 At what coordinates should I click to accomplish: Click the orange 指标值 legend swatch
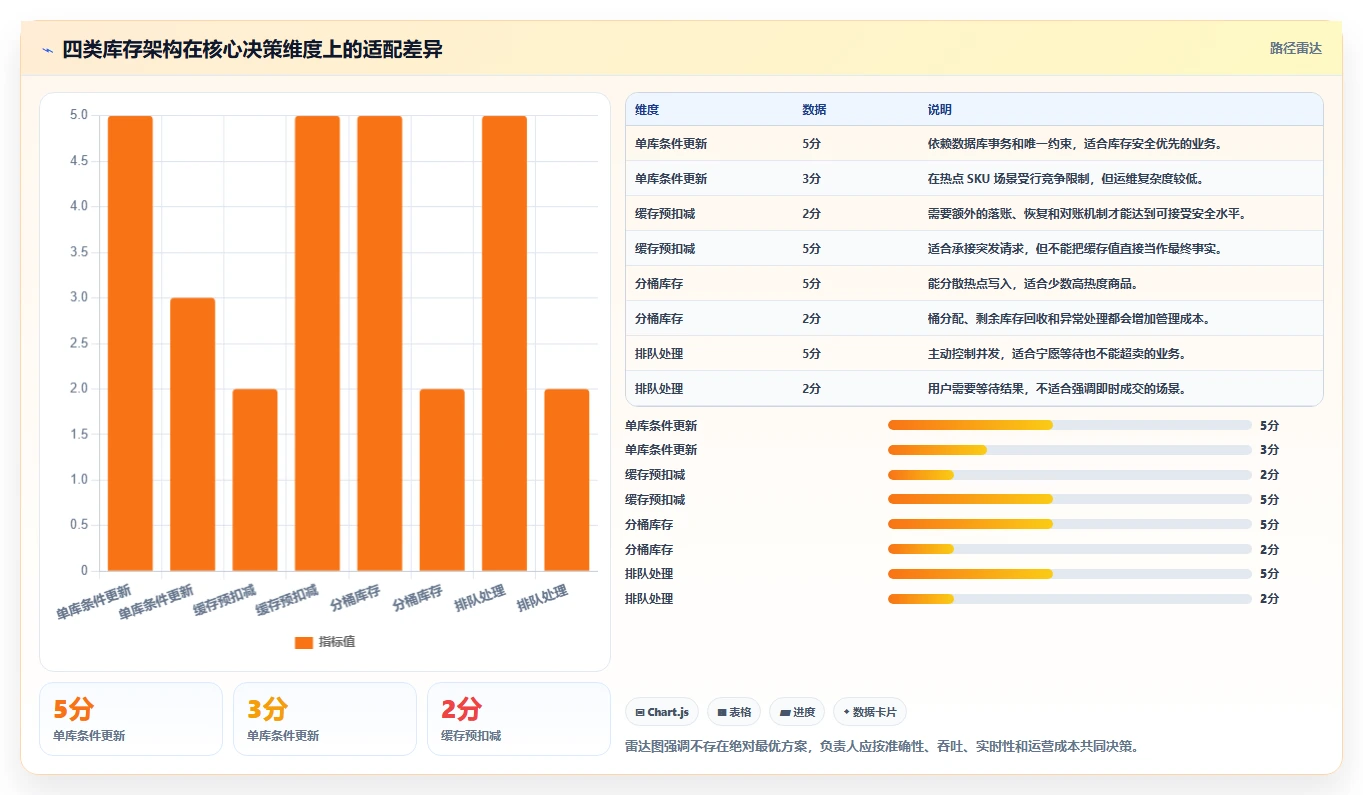pos(303,642)
